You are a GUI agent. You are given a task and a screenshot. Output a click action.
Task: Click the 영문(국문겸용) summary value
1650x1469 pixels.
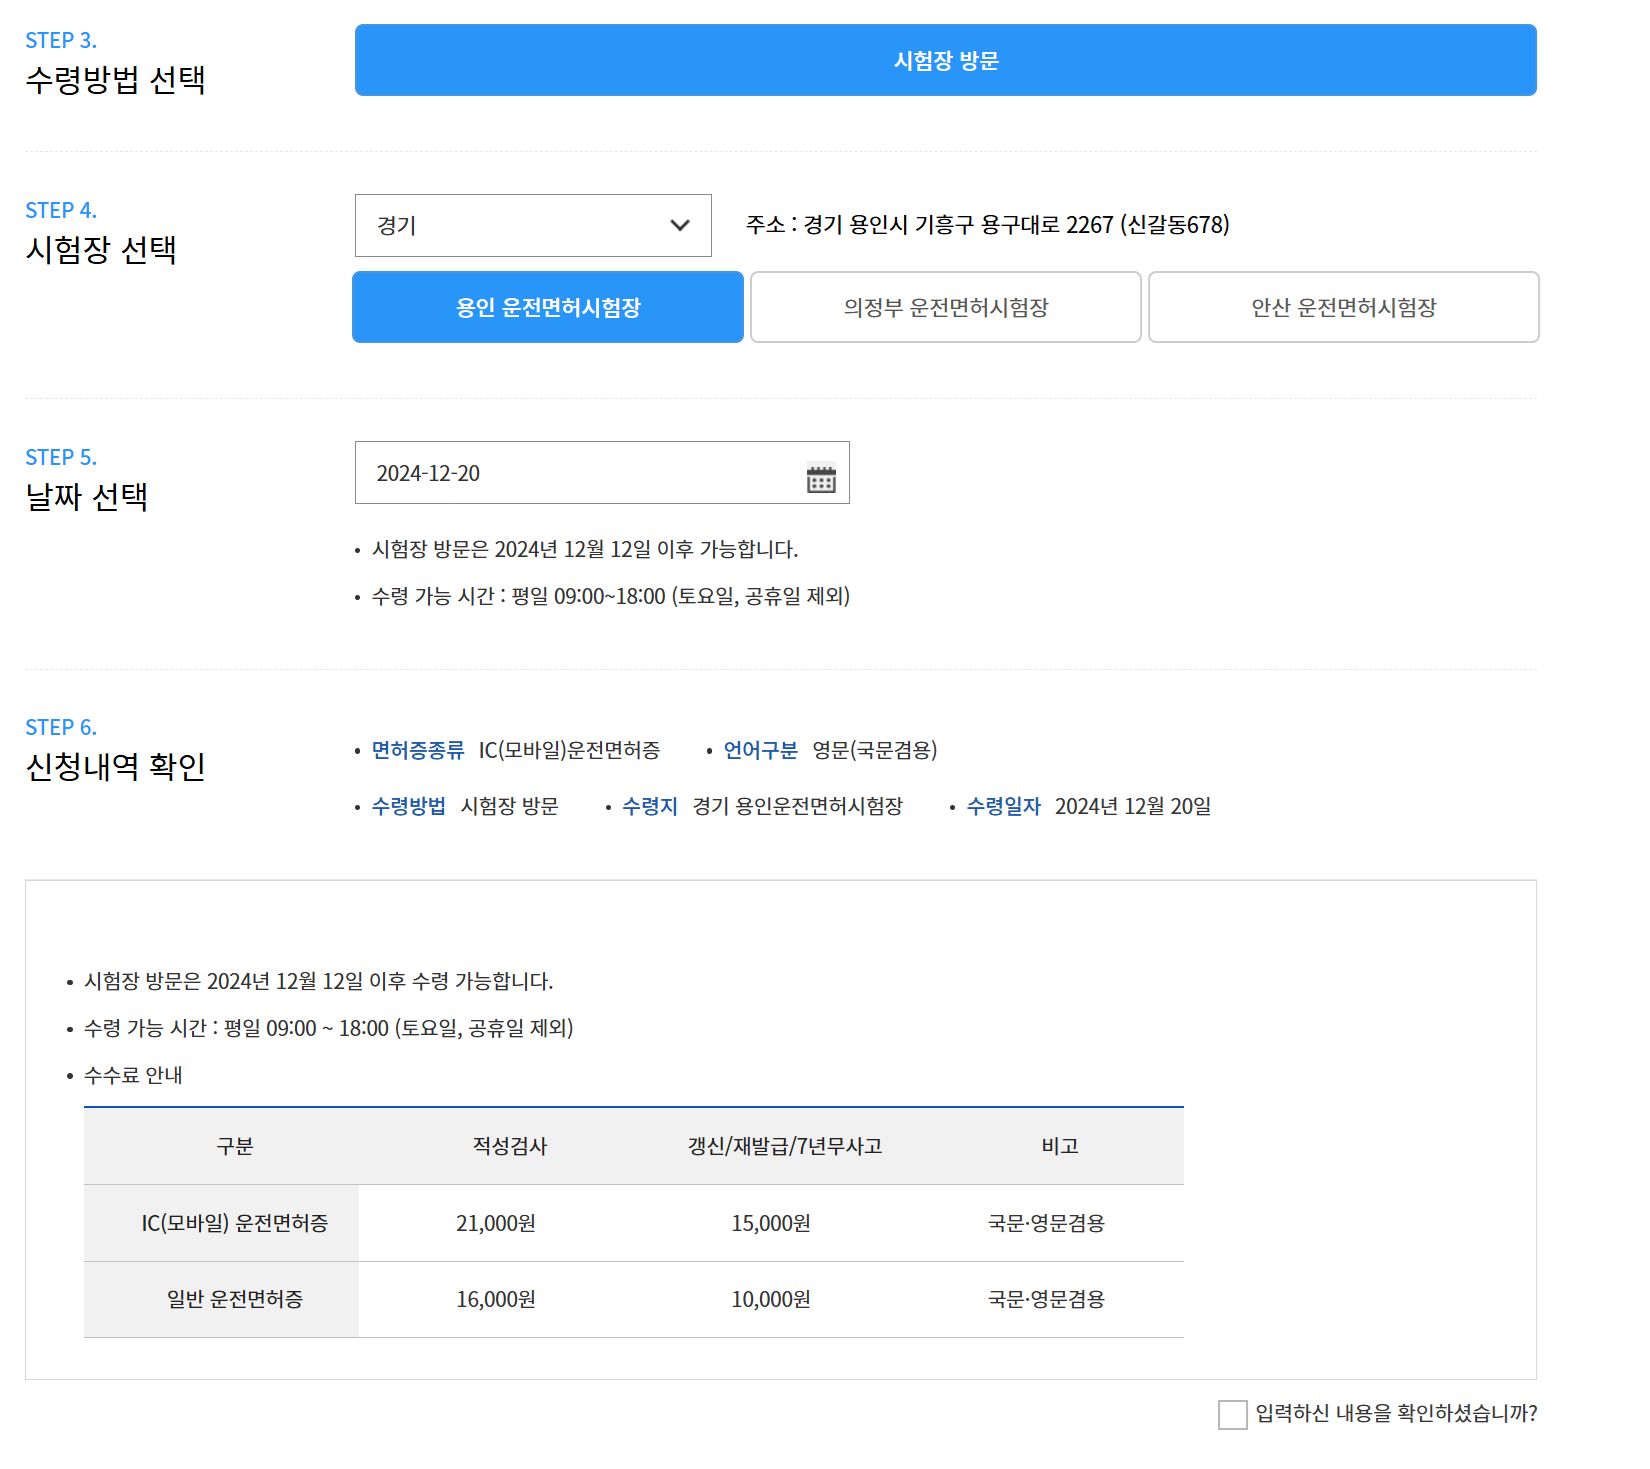point(875,750)
